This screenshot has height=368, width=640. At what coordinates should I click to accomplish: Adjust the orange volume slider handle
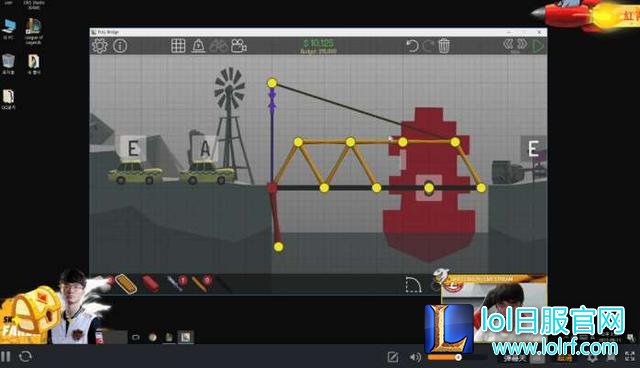pyautogui.click(x=458, y=357)
